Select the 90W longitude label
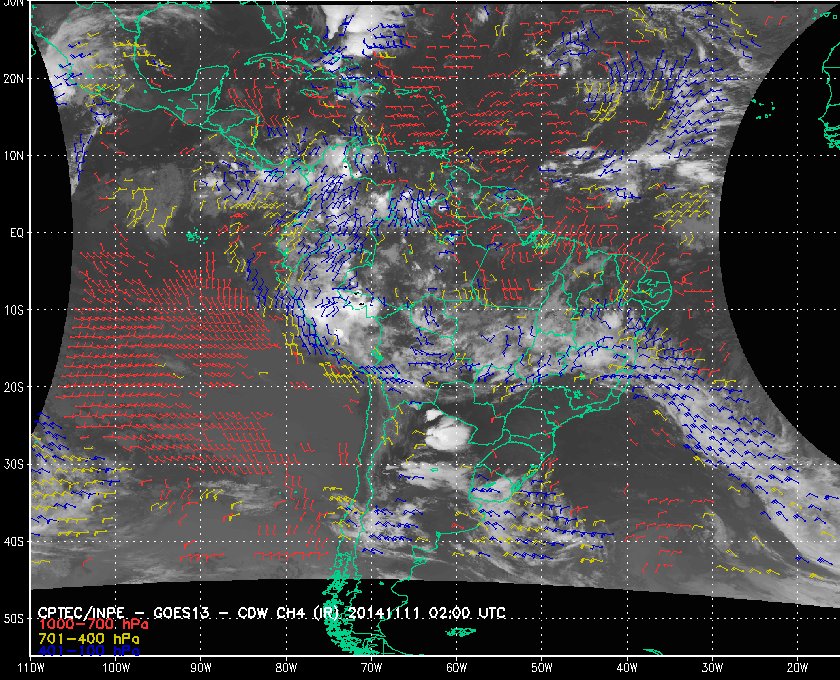Viewport: 840px width, 680px height. point(201,668)
